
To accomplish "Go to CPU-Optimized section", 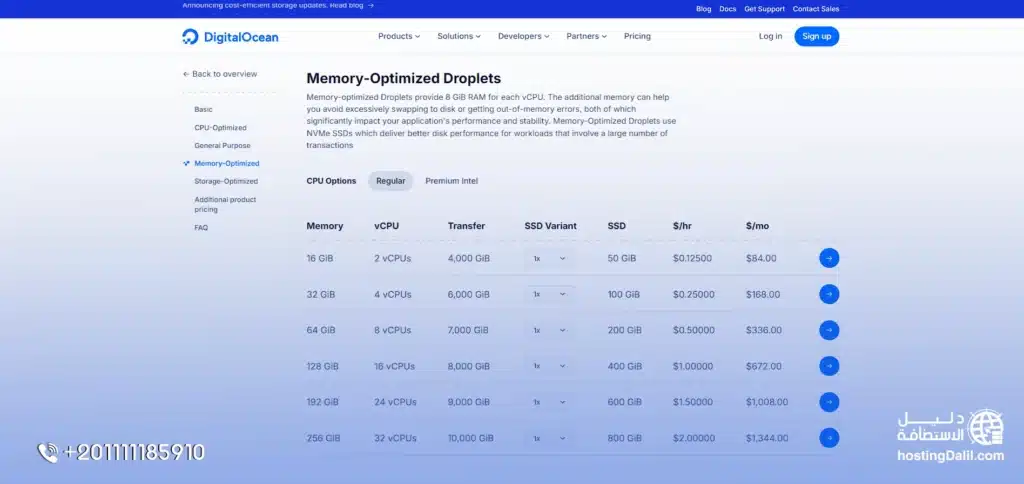I will tap(220, 128).
